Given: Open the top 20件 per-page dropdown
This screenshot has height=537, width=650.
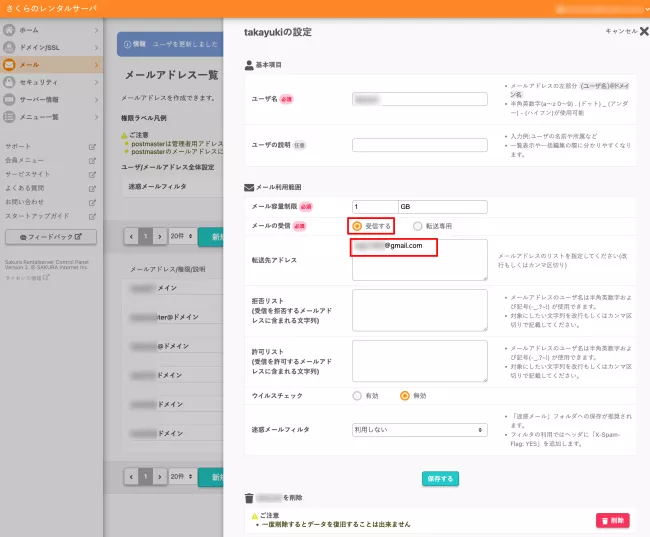Looking at the screenshot, I should [x=182, y=236].
